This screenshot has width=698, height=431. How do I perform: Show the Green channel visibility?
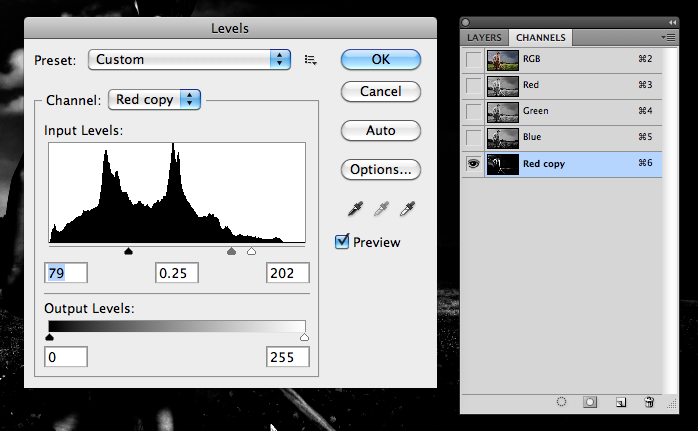[473, 111]
